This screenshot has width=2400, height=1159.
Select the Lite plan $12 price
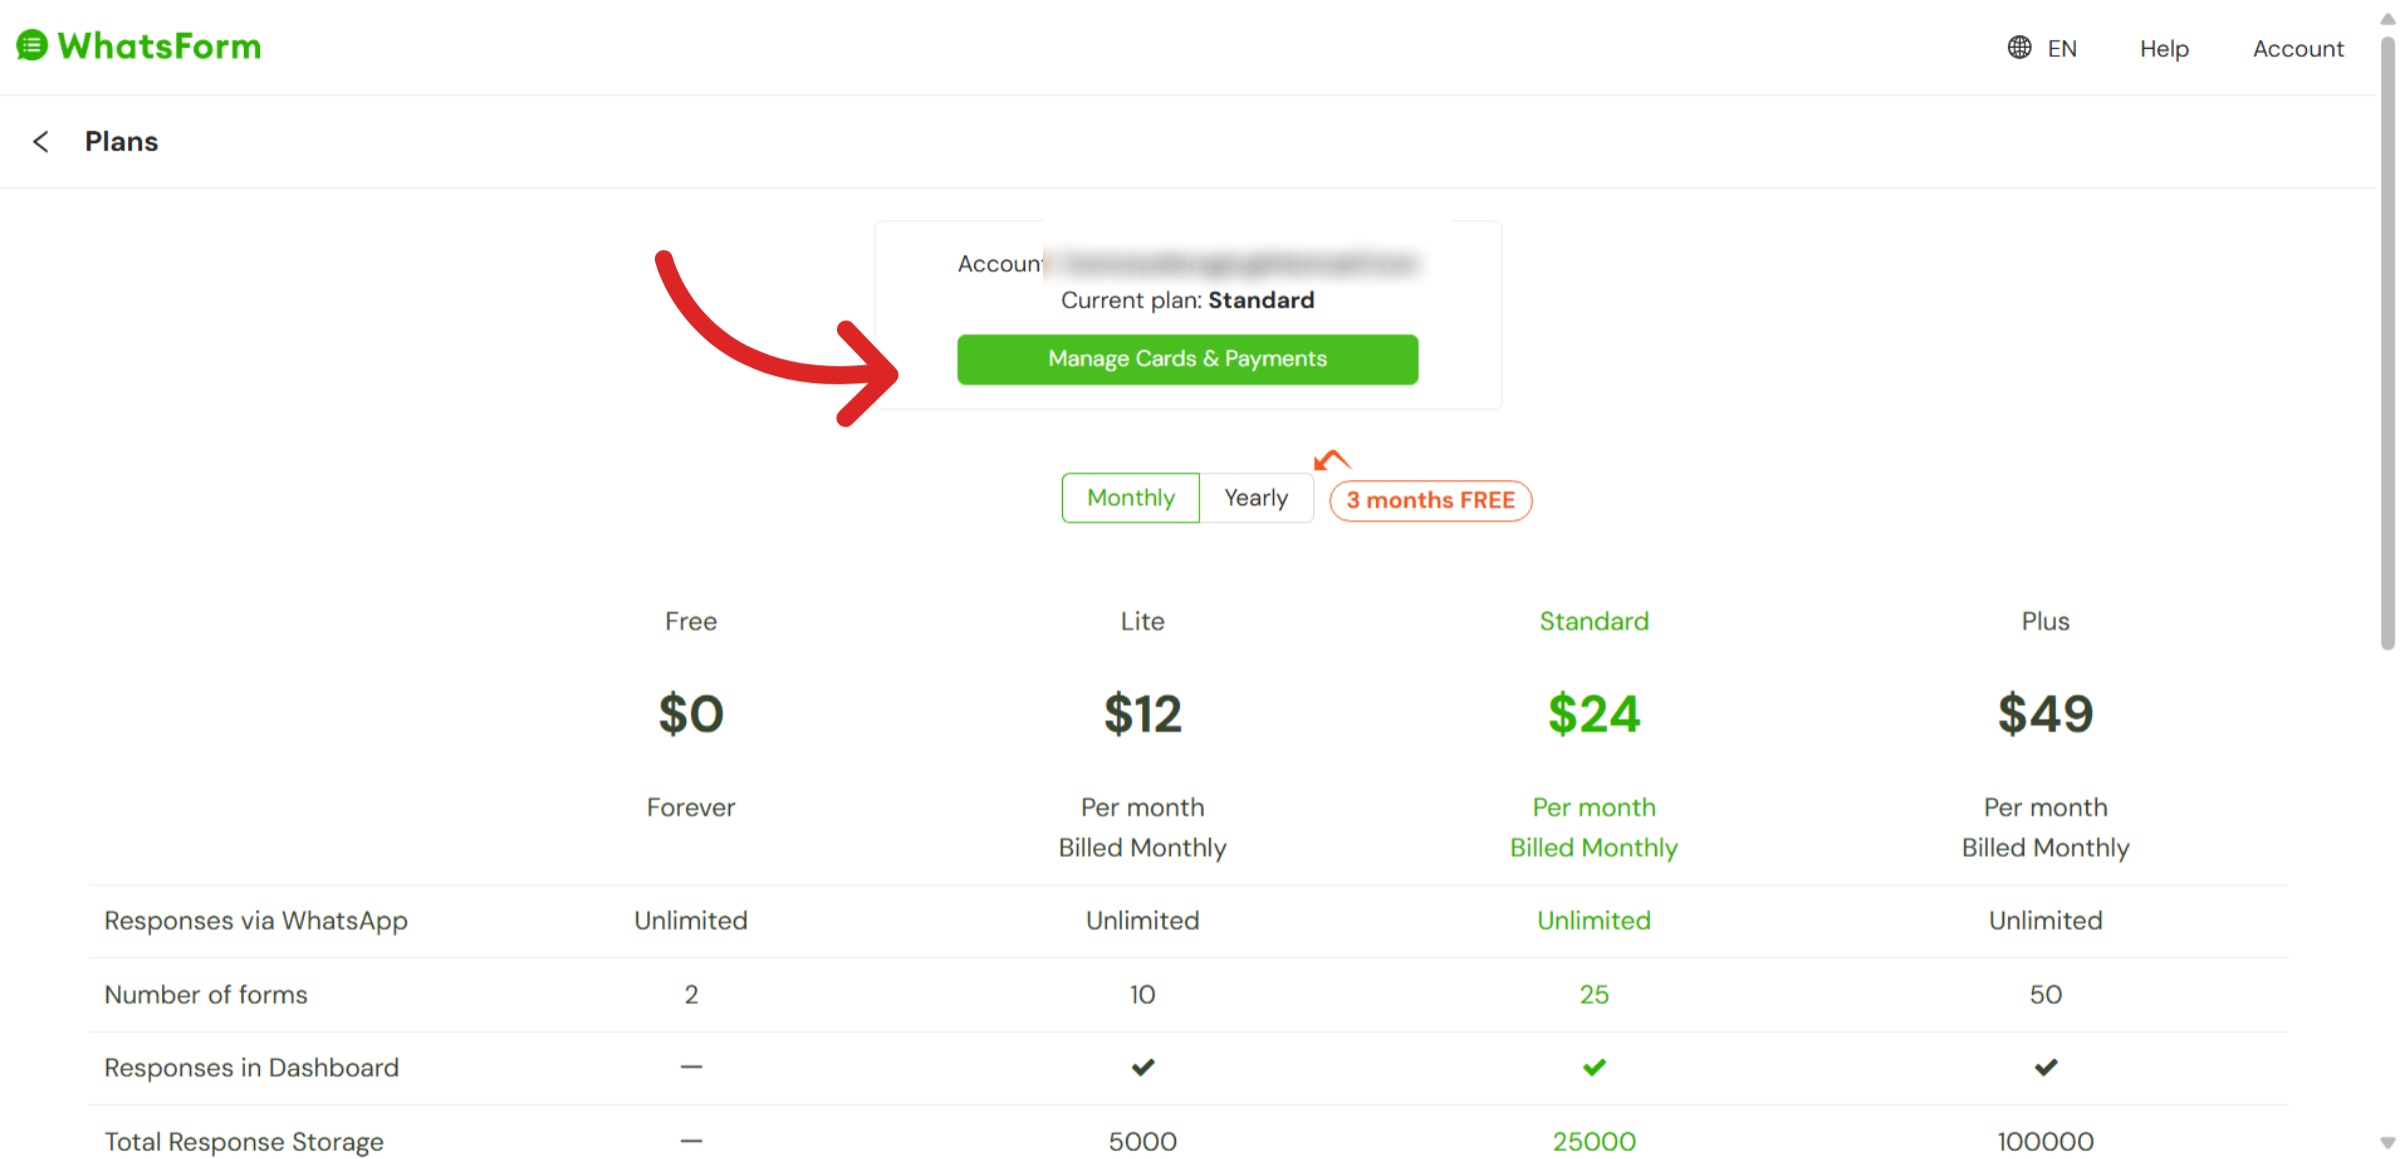1143,714
